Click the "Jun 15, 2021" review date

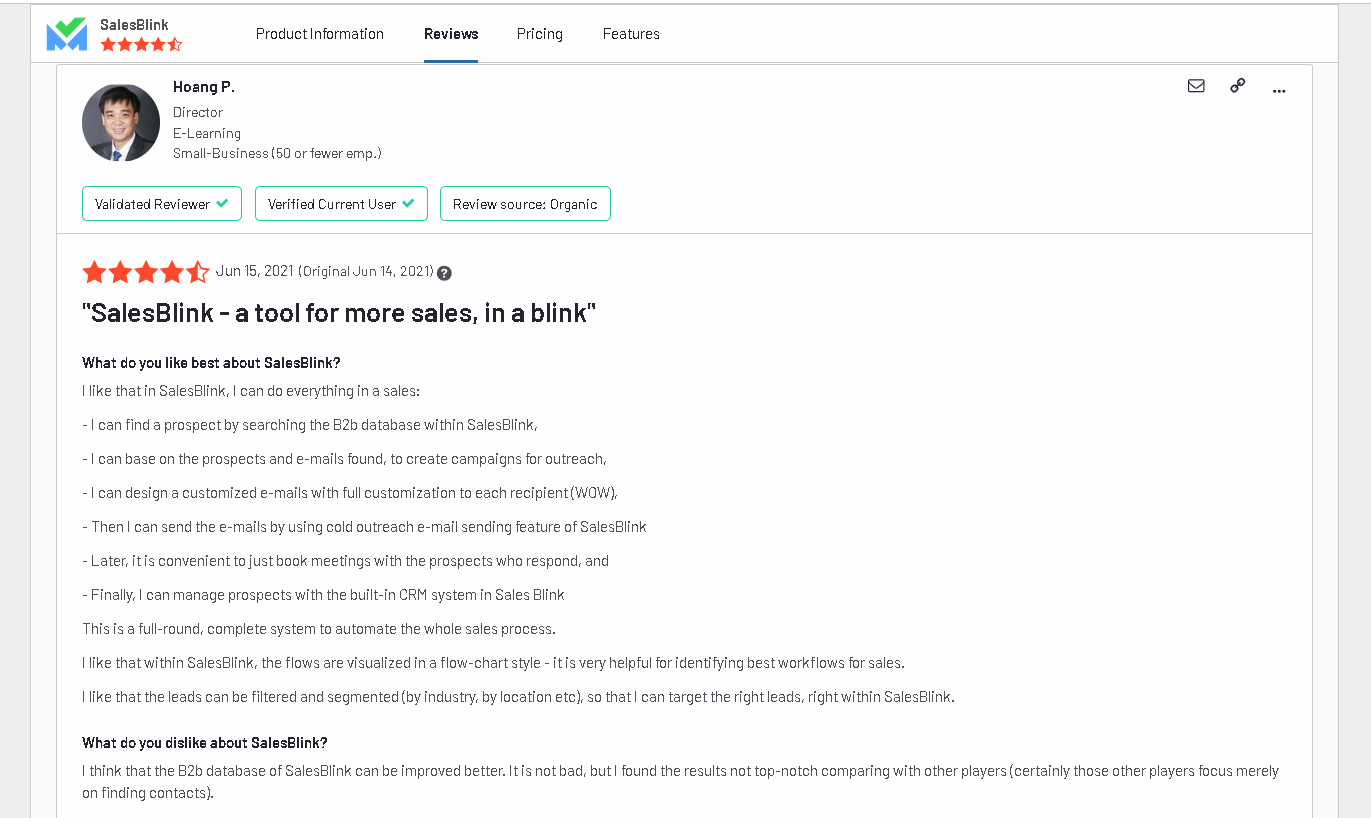pyautogui.click(x=255, y=271)
